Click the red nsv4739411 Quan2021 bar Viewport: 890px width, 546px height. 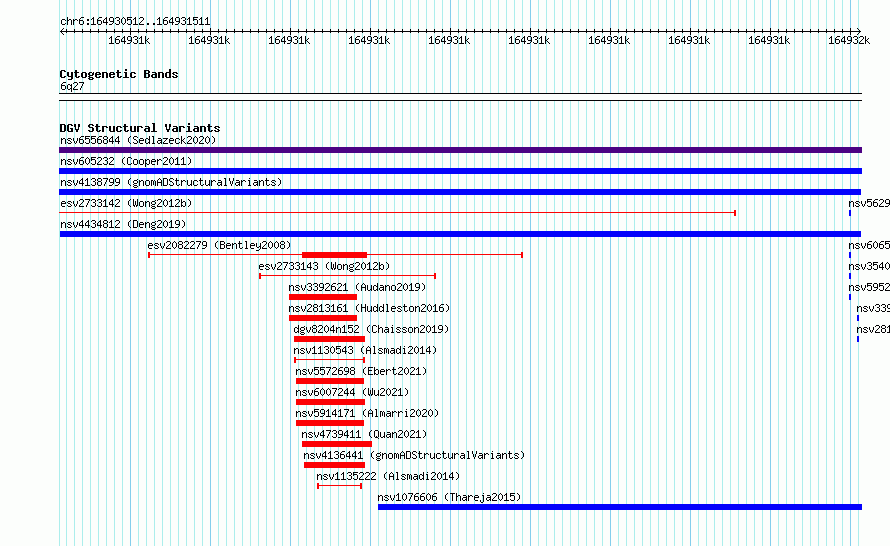pos(337,444)
